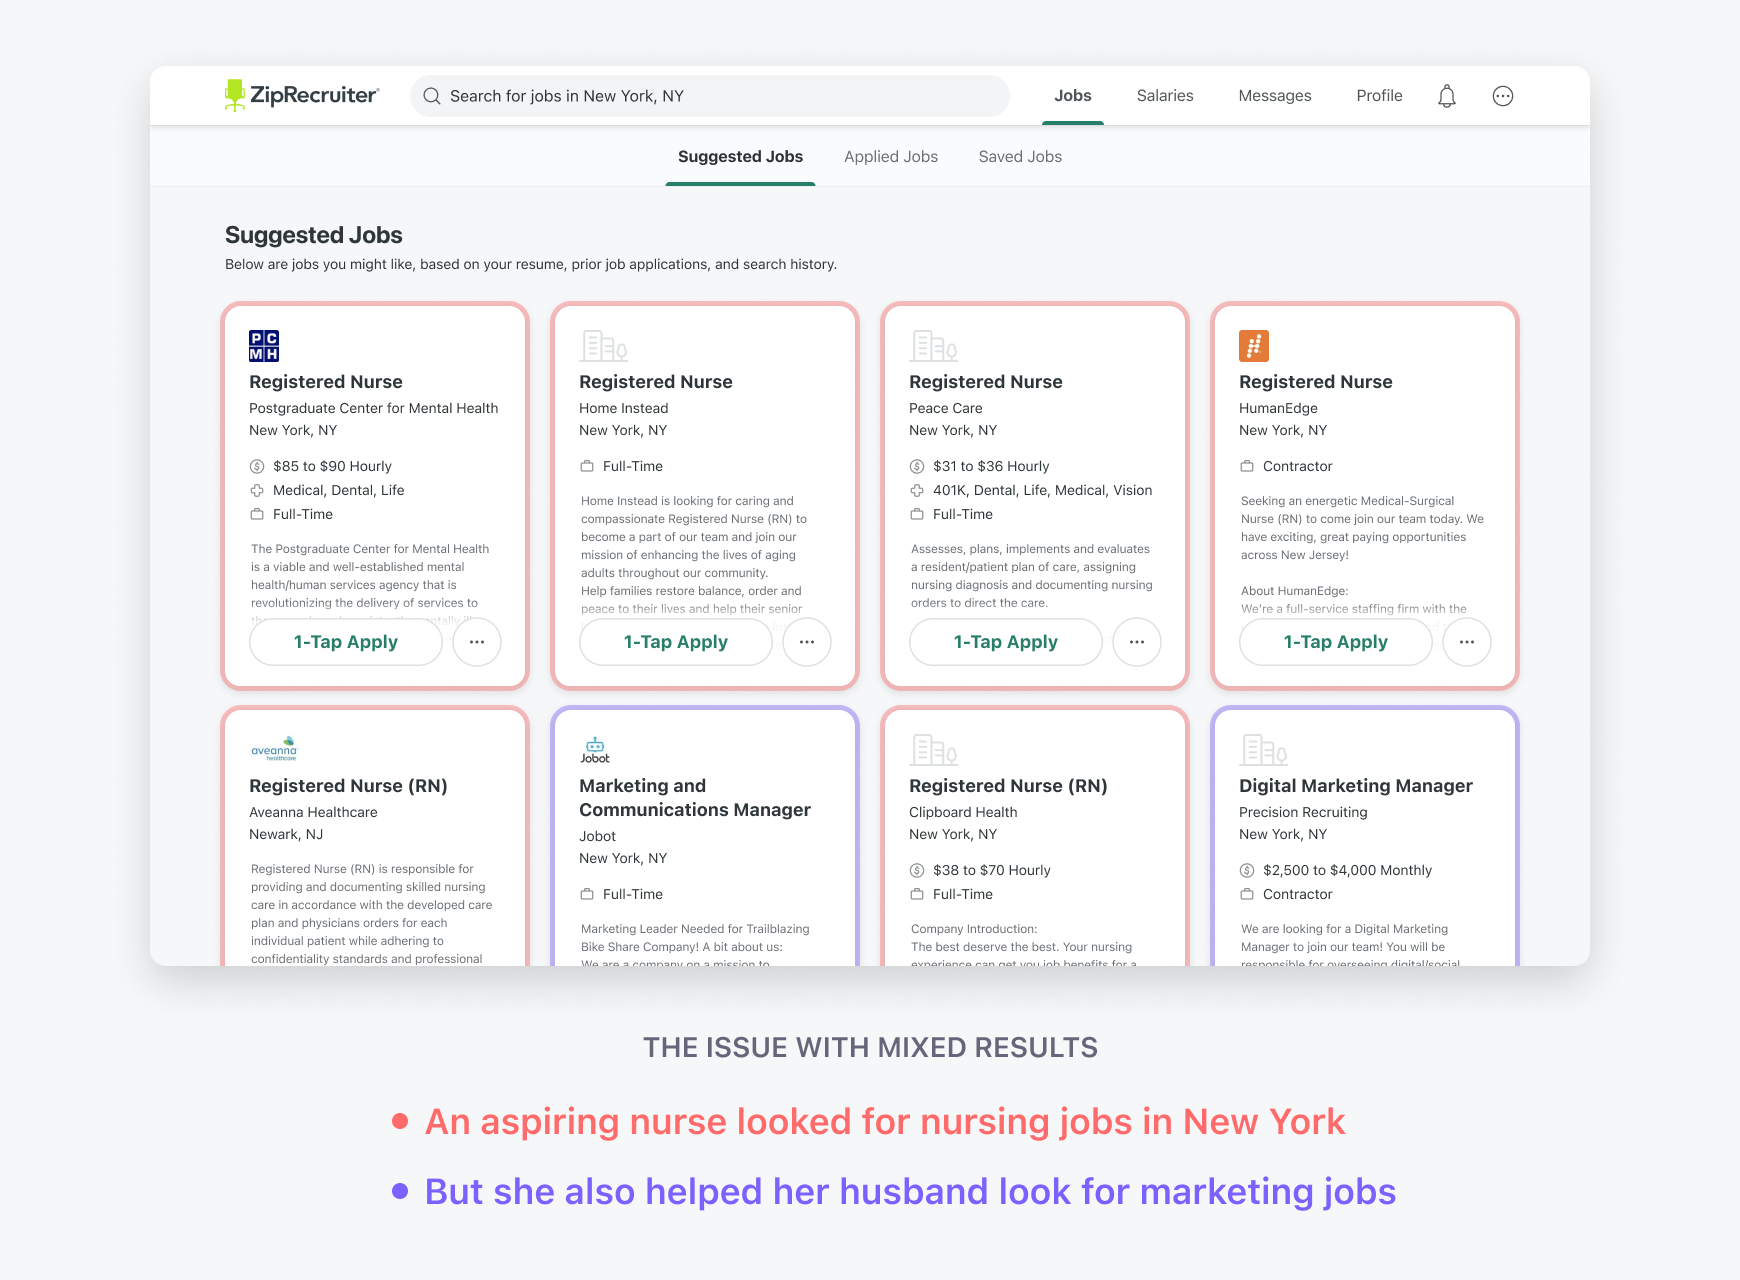Focus the search jobs in New York field

click(710, 96)
